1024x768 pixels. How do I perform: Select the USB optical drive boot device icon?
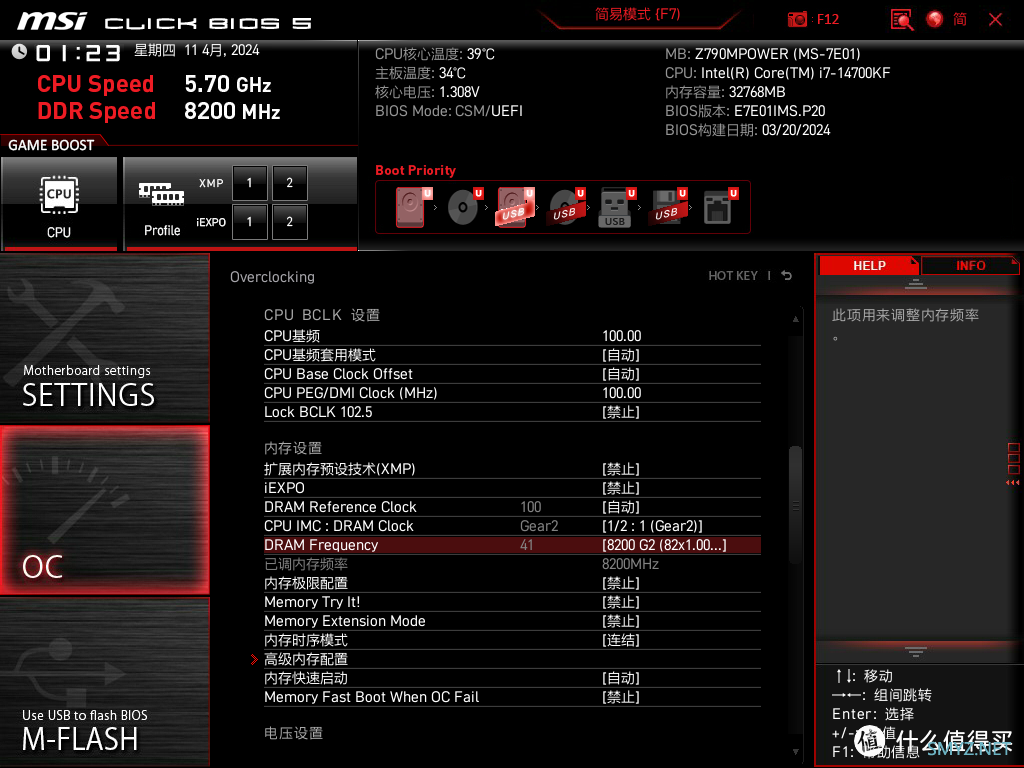[x=566, y=207]
